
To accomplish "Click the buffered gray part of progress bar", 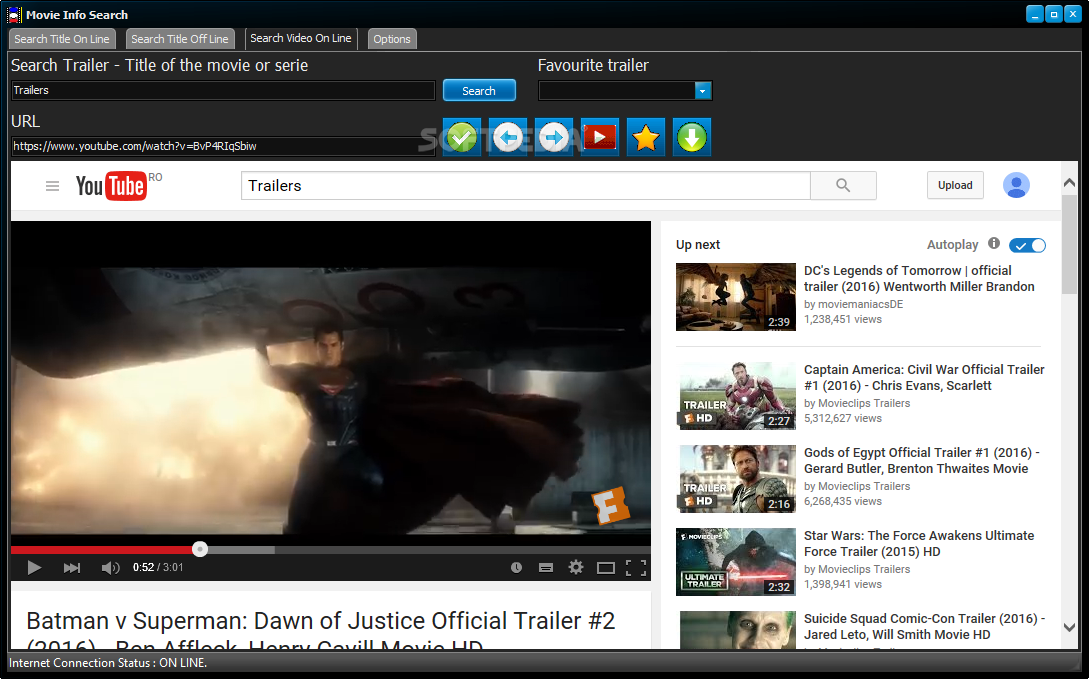I will coord(241,549).
